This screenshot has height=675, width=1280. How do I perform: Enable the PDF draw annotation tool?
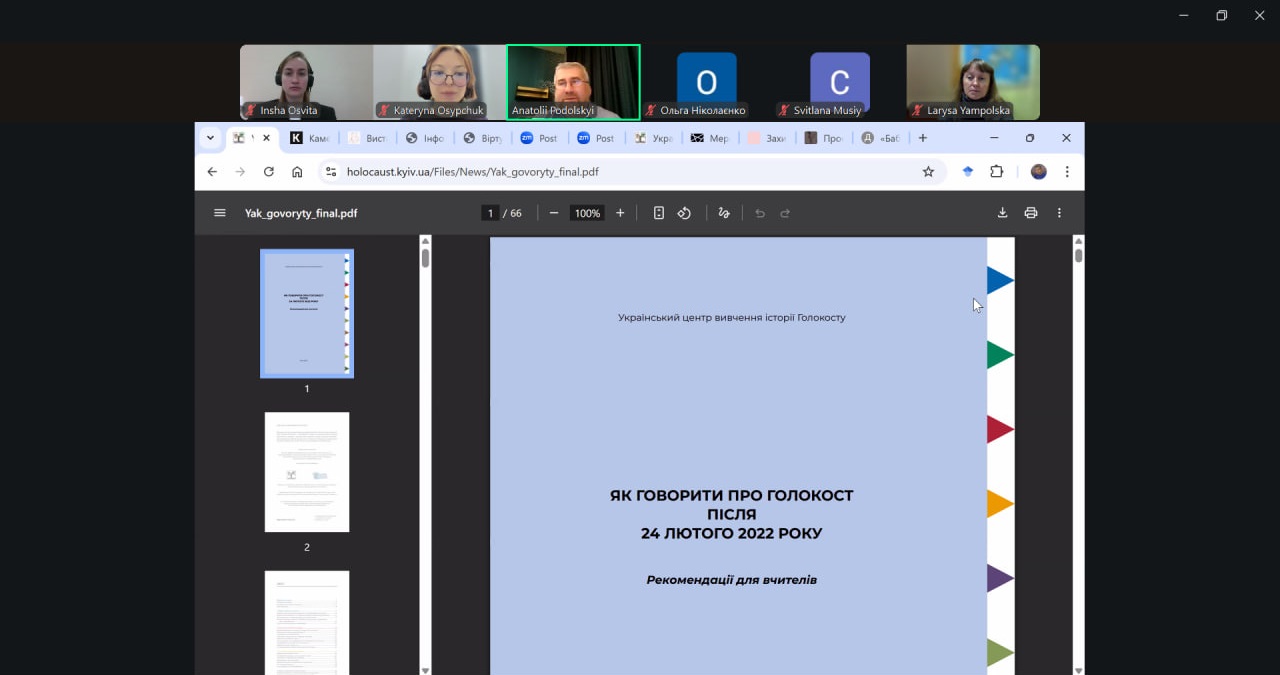pos(724,213)
